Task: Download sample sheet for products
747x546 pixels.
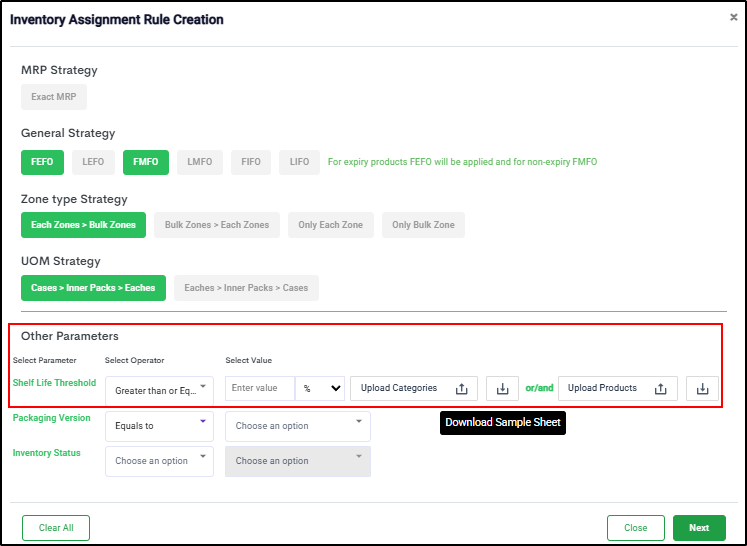Action: (702, 389)
